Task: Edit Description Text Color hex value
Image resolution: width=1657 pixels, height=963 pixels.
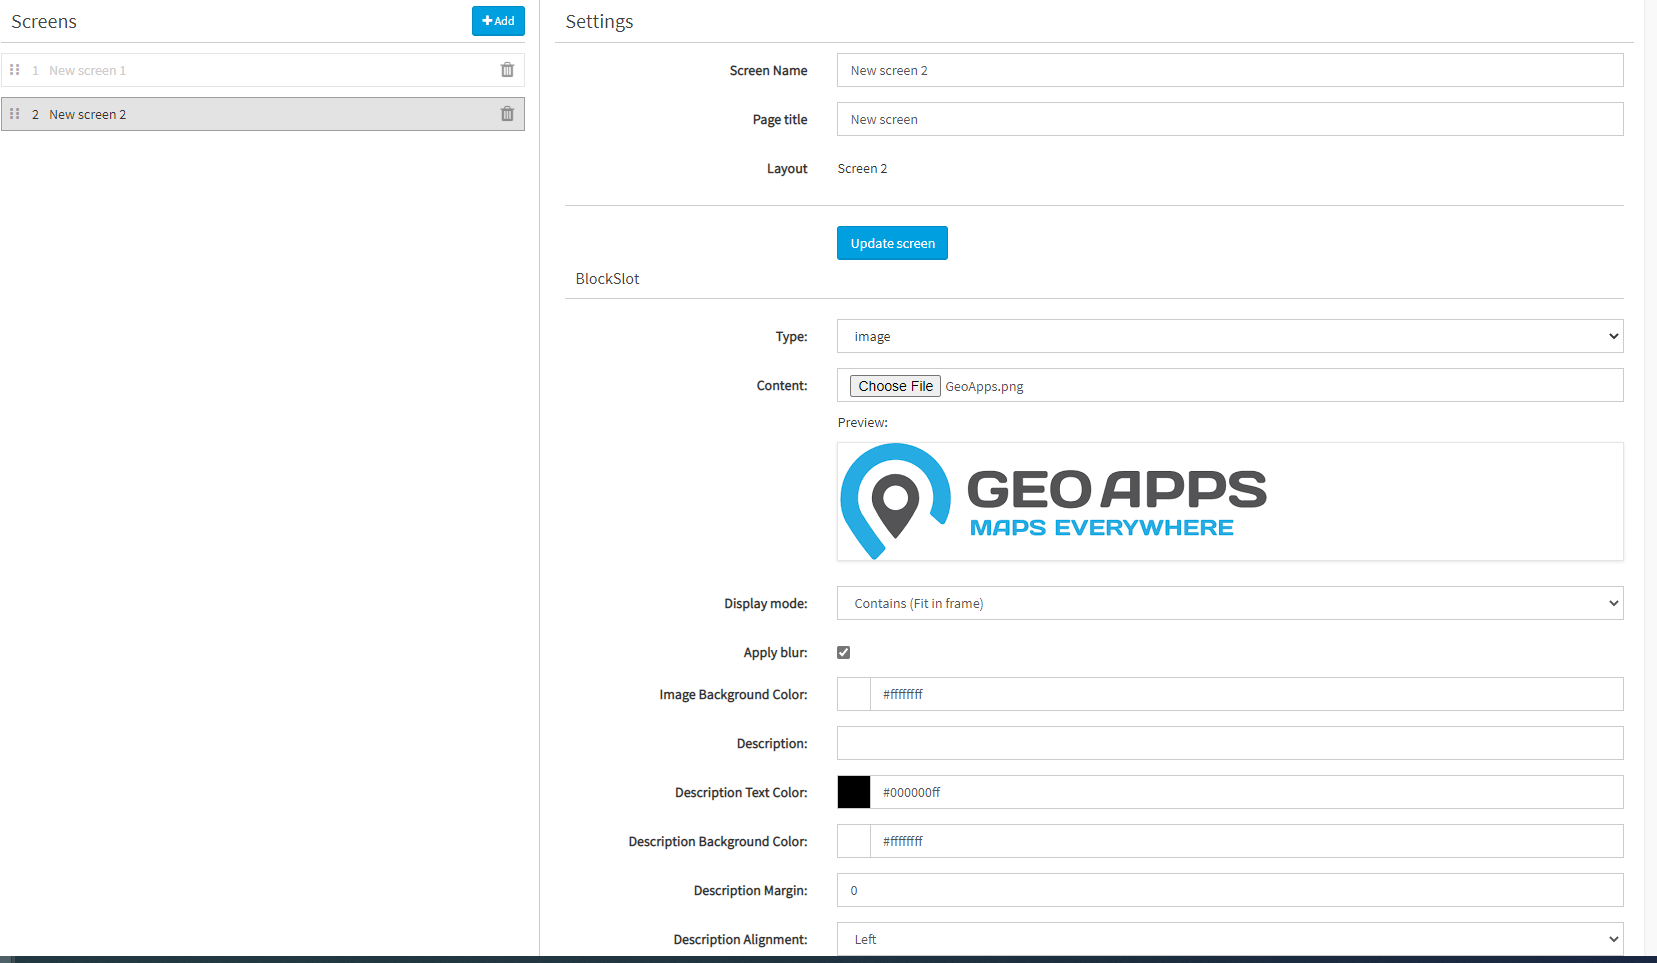Action: tap(1247, 792)
